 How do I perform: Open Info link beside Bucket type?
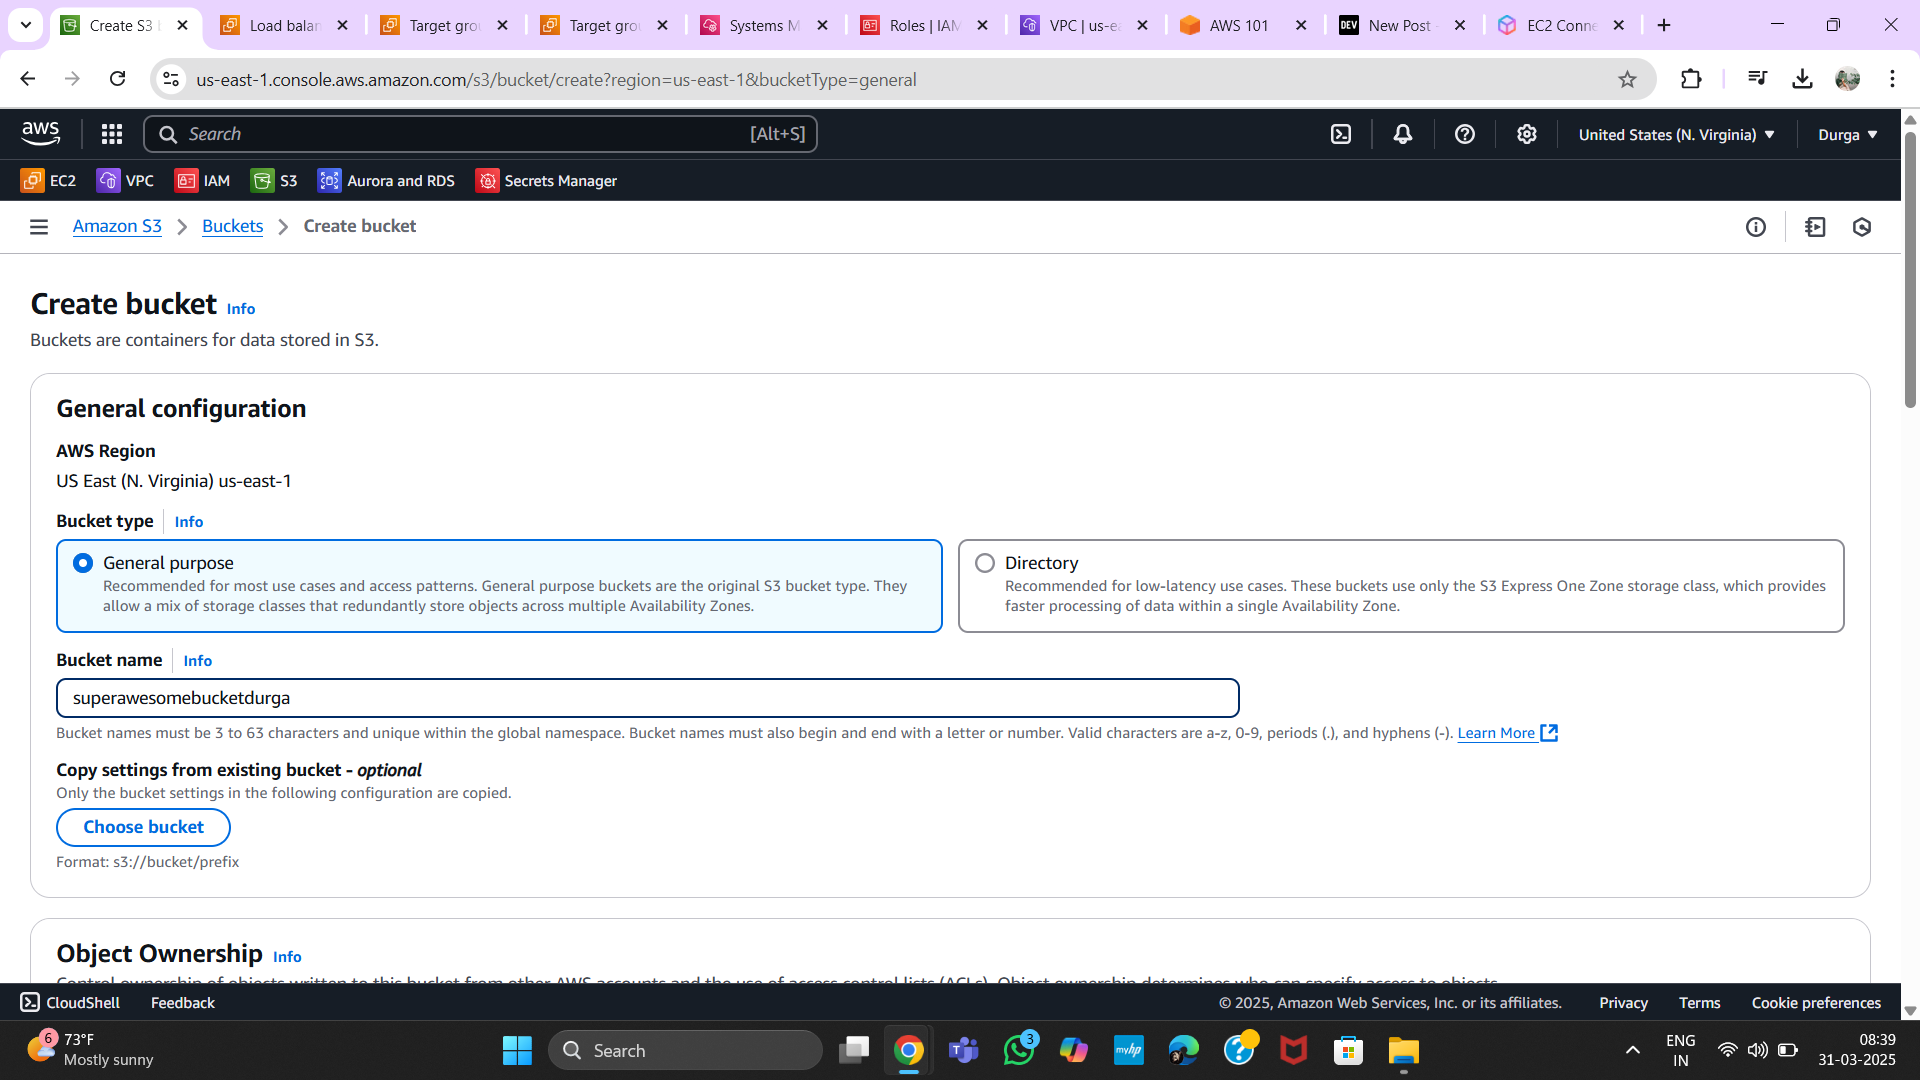click(189, 521)
